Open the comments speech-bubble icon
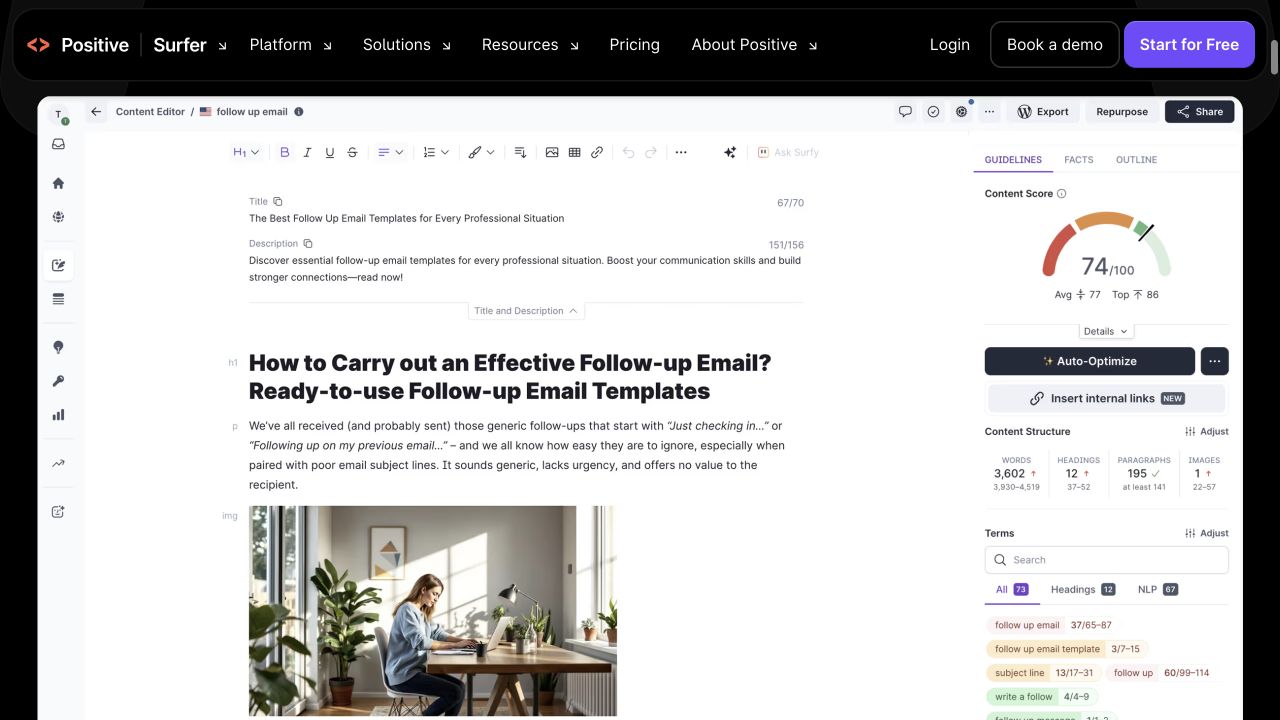 pos(905,112)
